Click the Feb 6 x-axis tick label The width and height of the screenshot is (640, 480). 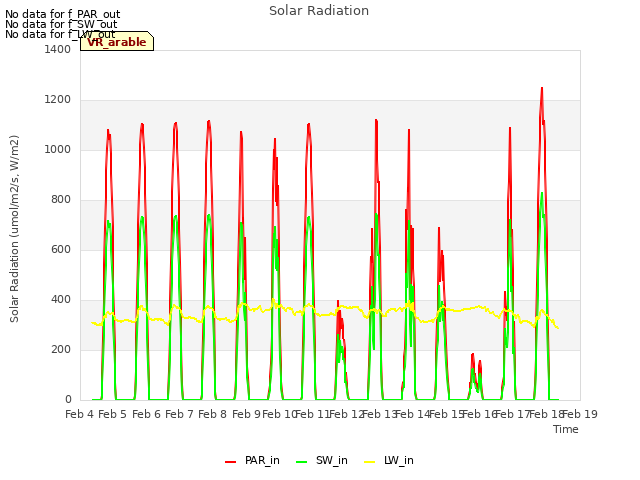(147, 415)
